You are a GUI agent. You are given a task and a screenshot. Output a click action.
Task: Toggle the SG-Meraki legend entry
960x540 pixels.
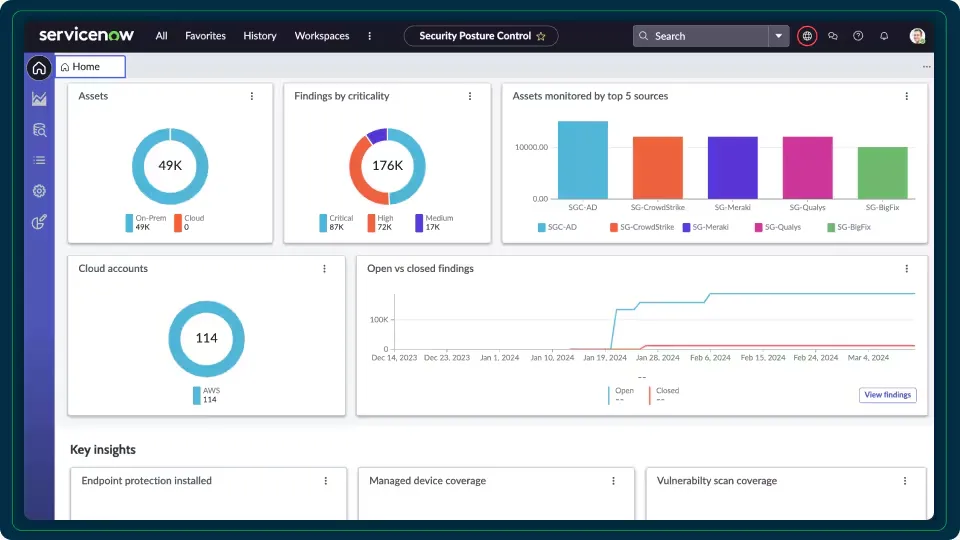click(x=705, y=227)
